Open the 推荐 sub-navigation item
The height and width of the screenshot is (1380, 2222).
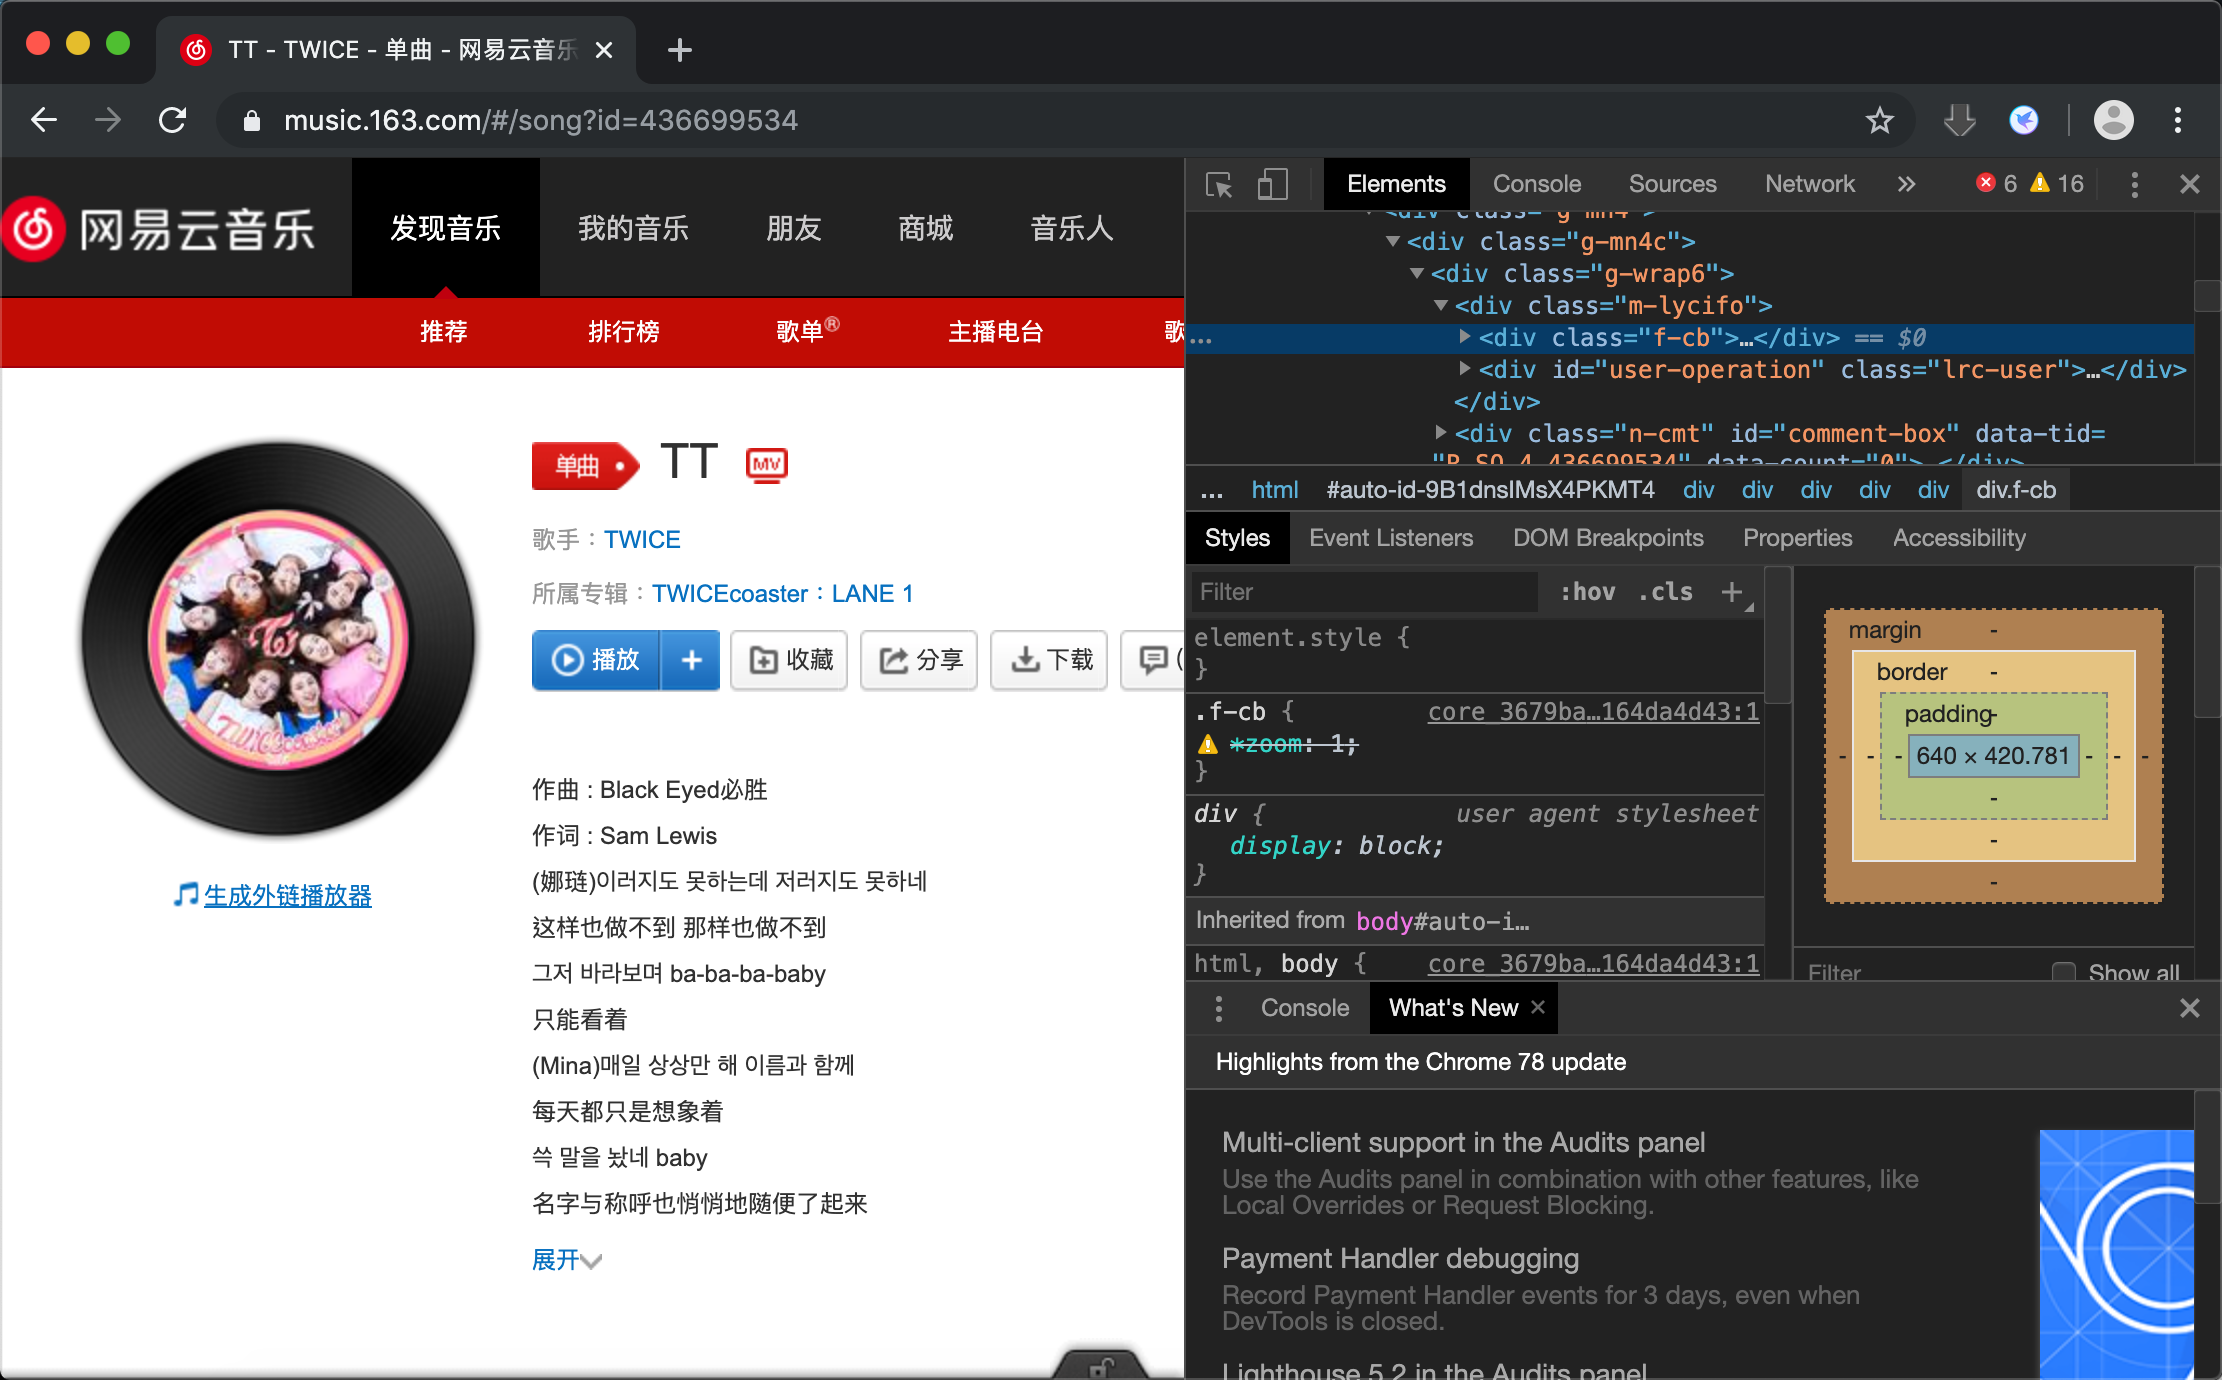click(444, 332)
